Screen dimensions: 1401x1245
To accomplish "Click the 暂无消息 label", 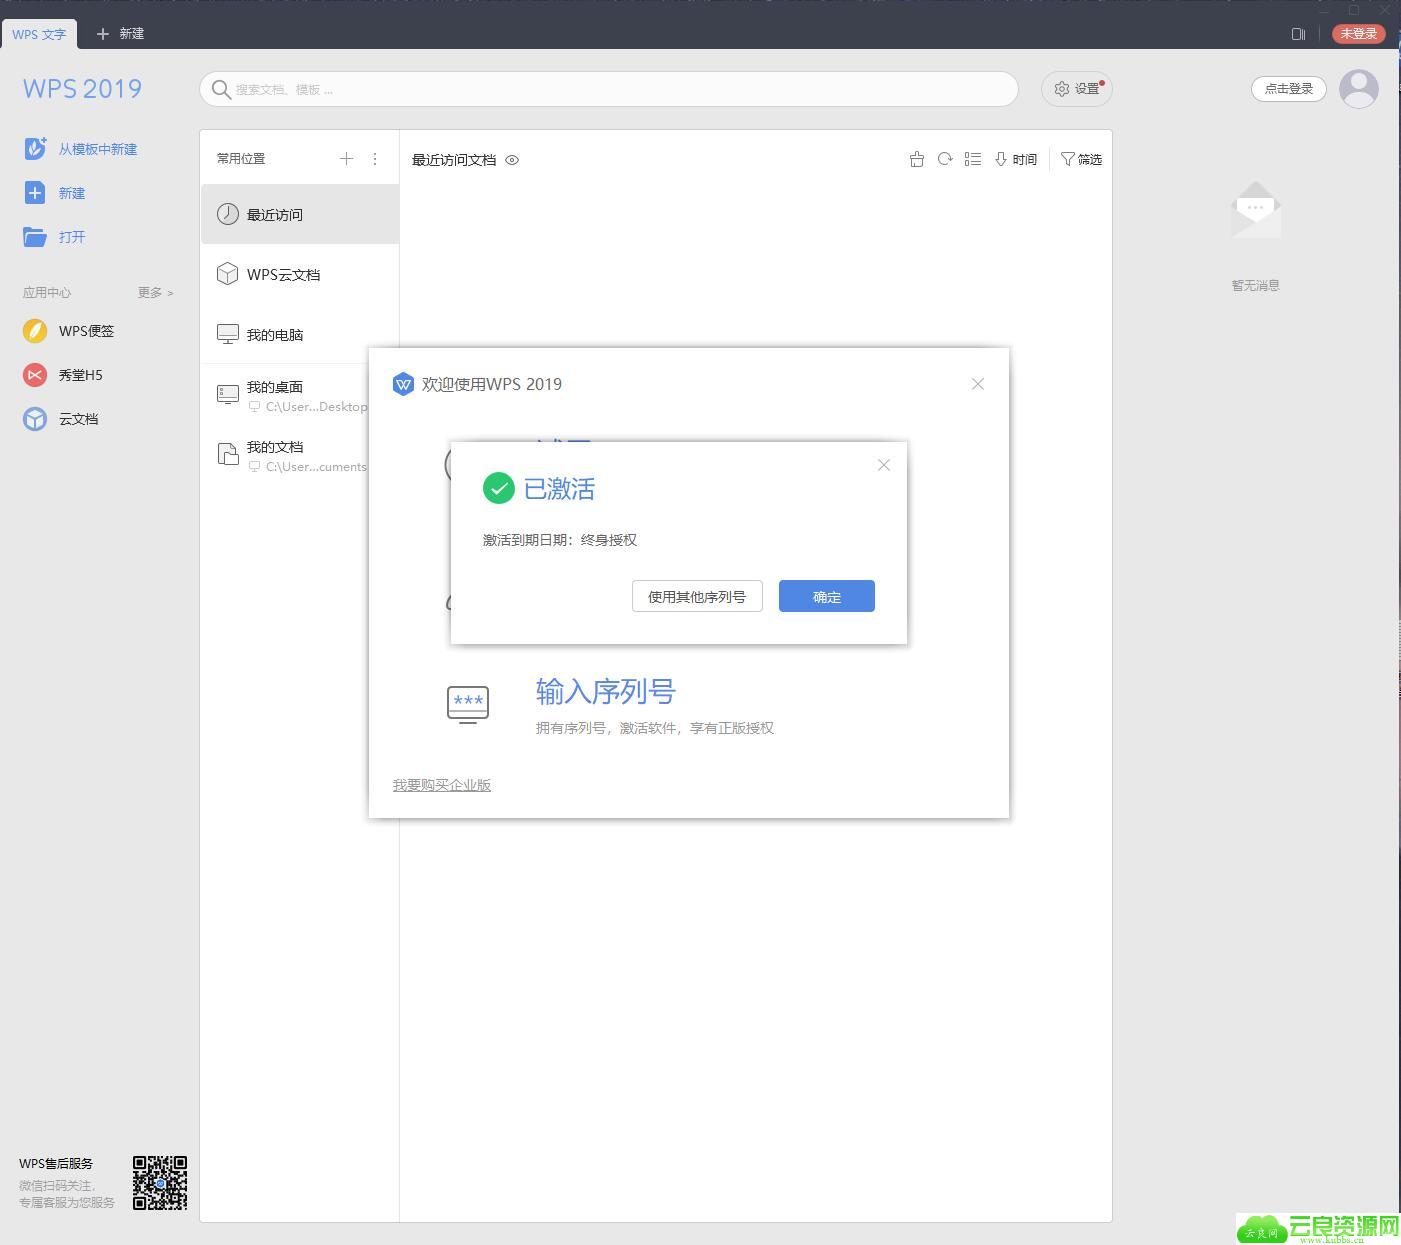I will pyautogui.click(x=1256, y=286).
